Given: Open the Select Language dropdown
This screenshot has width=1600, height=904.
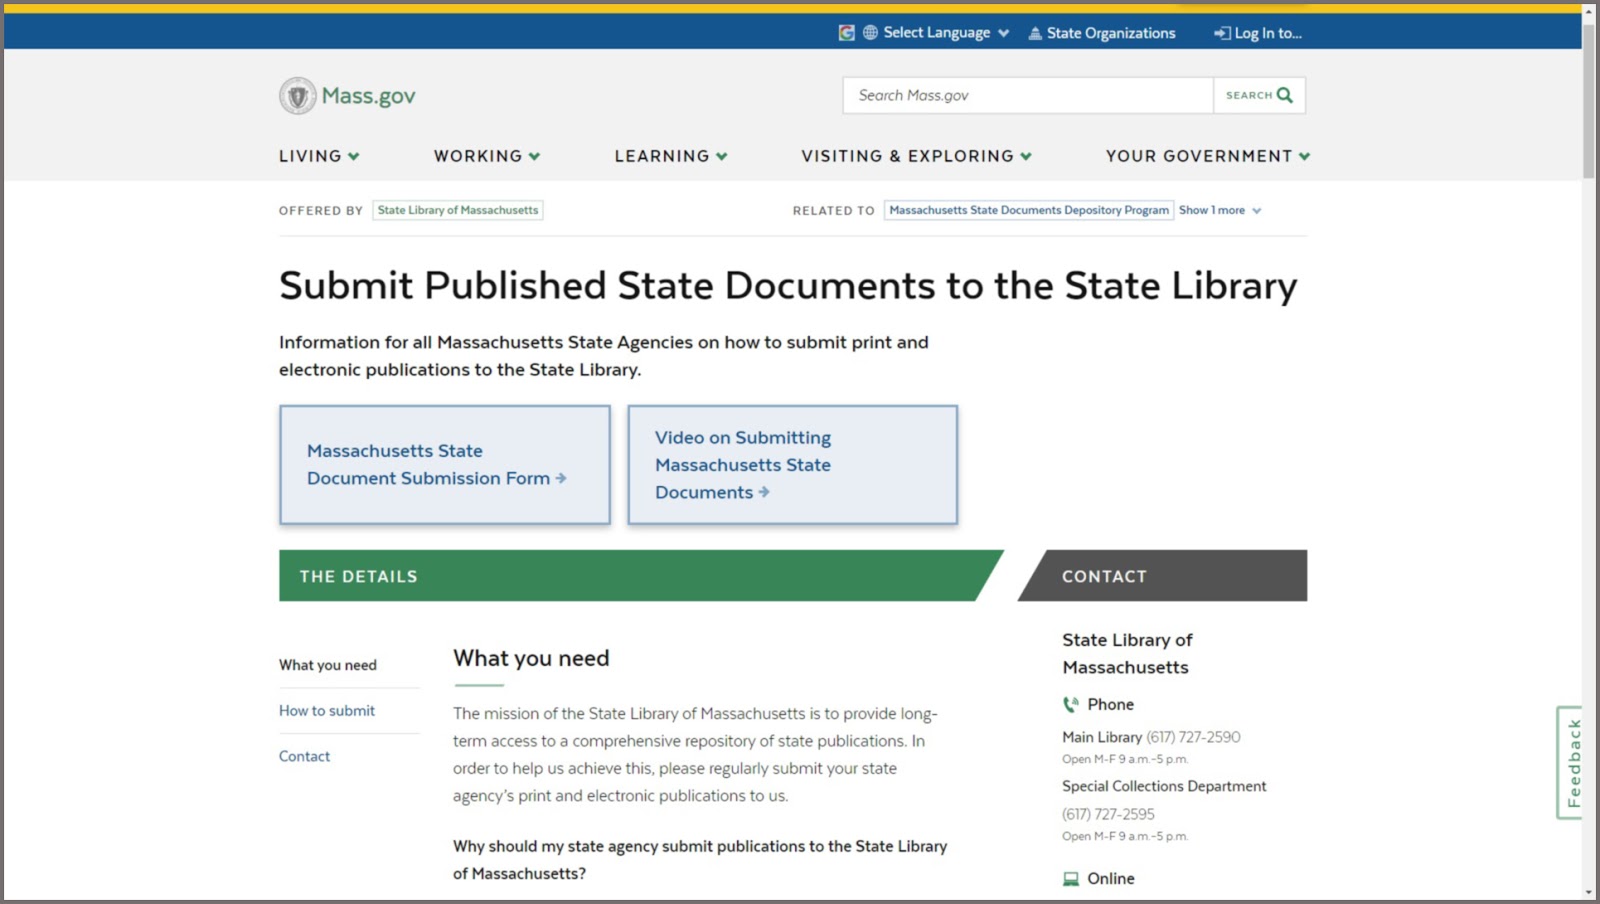Looking at the screenshot, I should point(940,33).
